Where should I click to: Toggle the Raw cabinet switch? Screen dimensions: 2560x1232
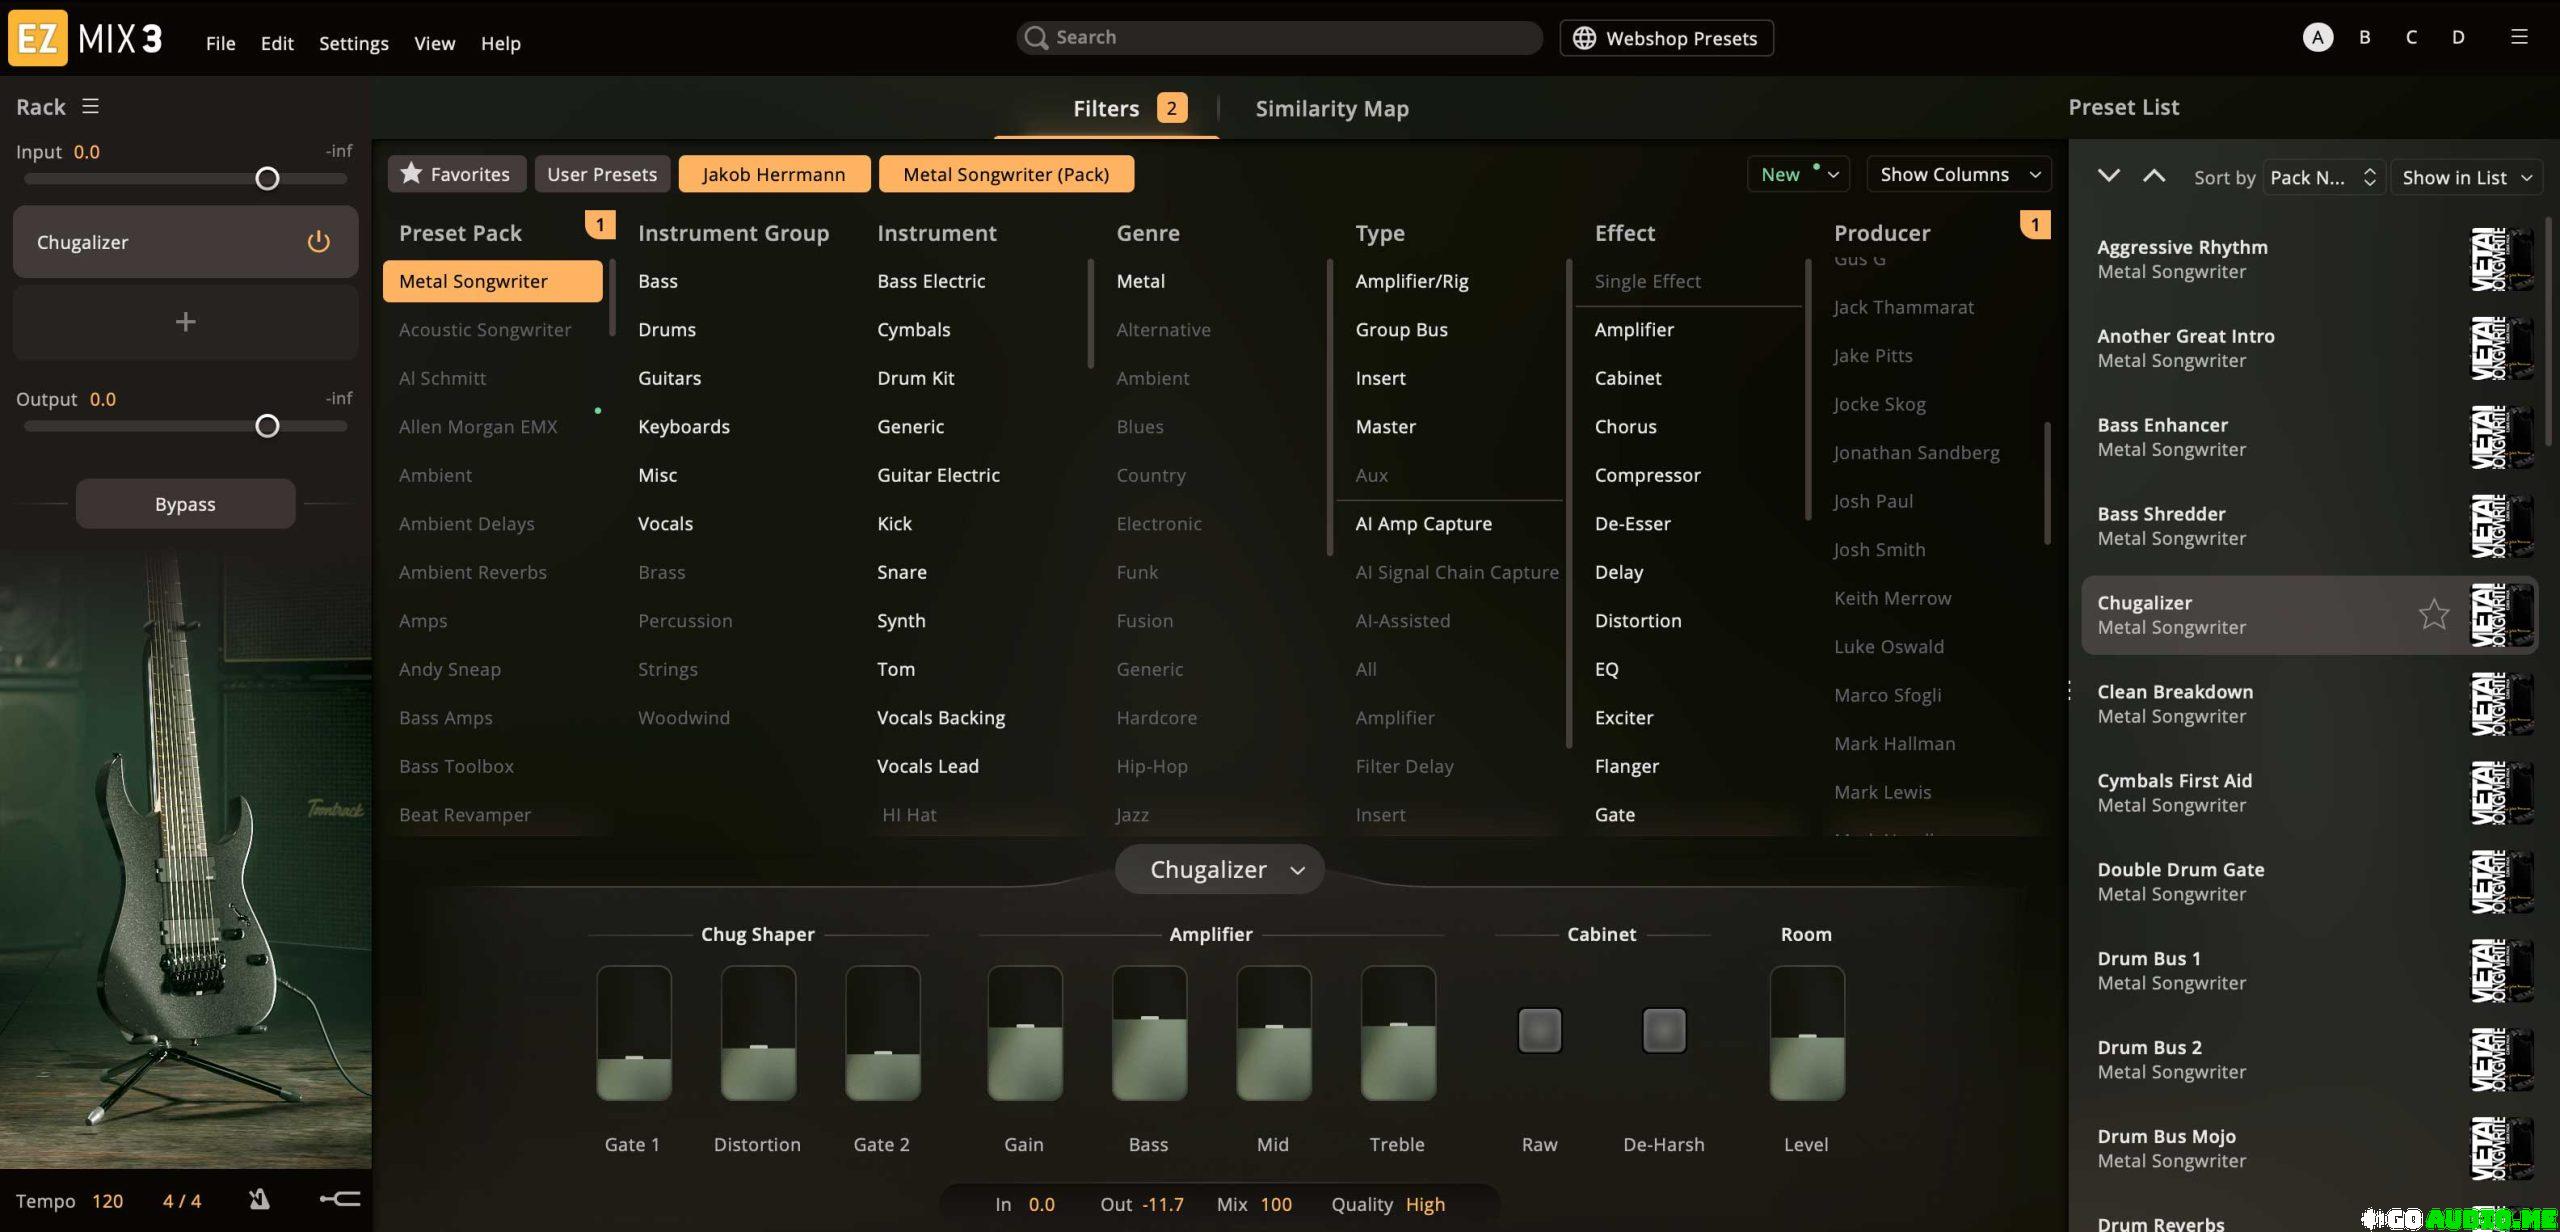point(1539,1030)
